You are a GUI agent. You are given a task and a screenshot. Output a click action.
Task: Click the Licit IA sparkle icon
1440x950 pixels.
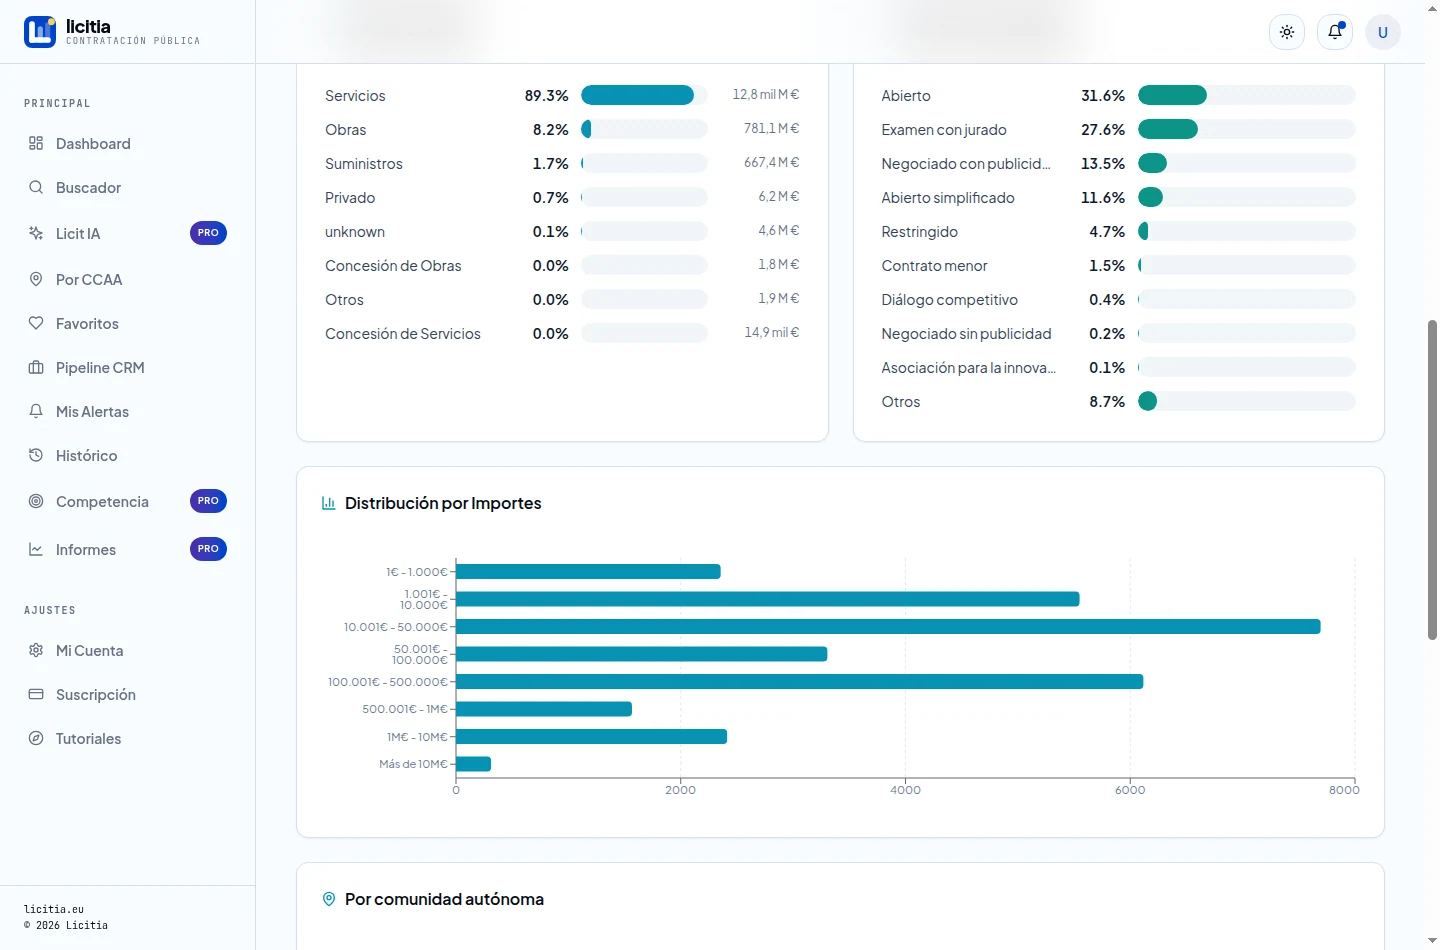point(36,233)
